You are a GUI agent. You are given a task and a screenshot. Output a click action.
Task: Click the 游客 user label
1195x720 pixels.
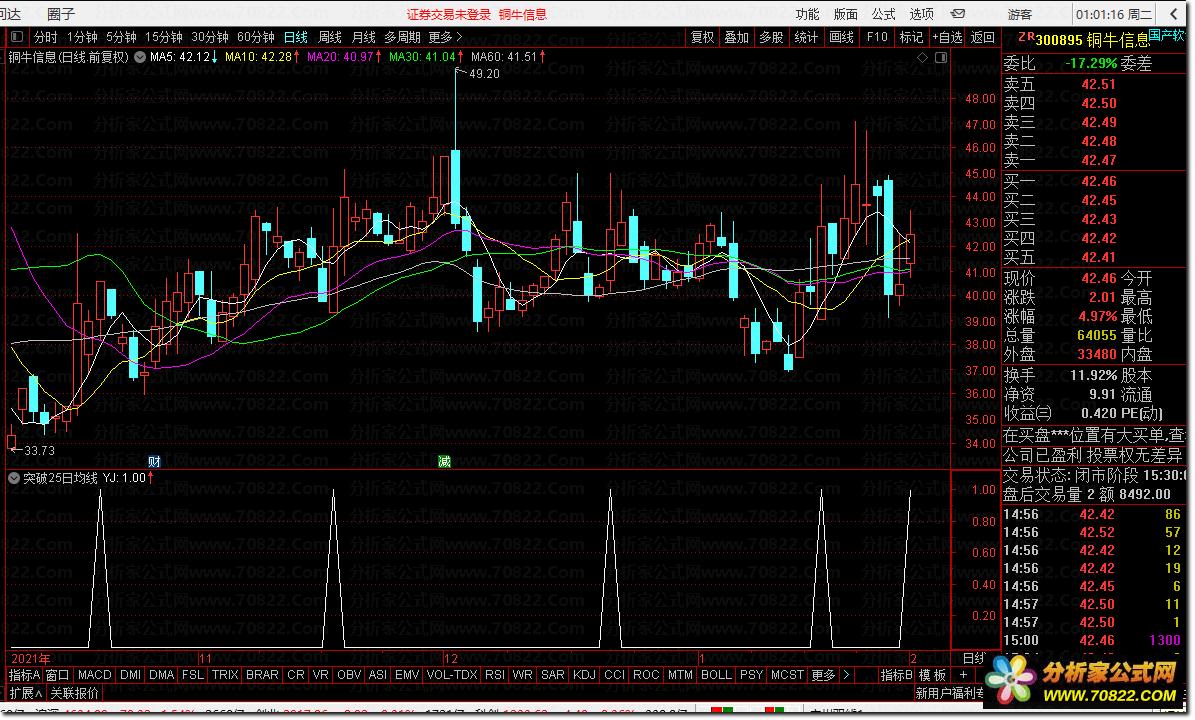(x=1020, y=14)
